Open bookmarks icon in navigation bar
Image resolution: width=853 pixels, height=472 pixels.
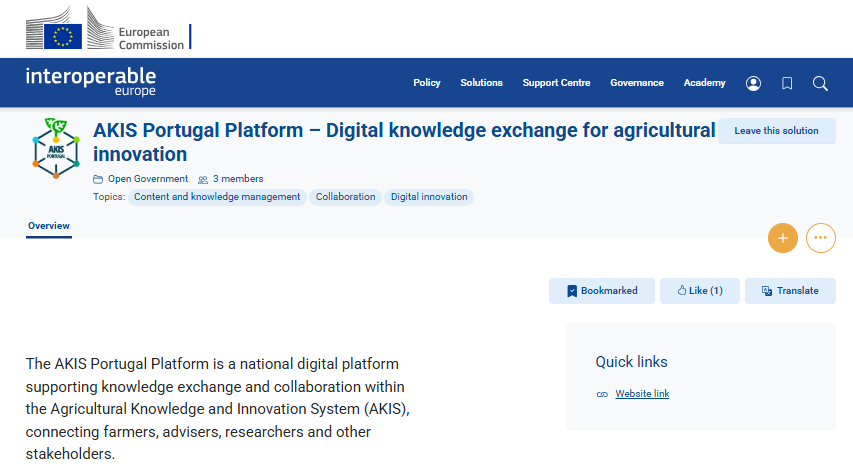pyautogui.click(x=787, y=83)
